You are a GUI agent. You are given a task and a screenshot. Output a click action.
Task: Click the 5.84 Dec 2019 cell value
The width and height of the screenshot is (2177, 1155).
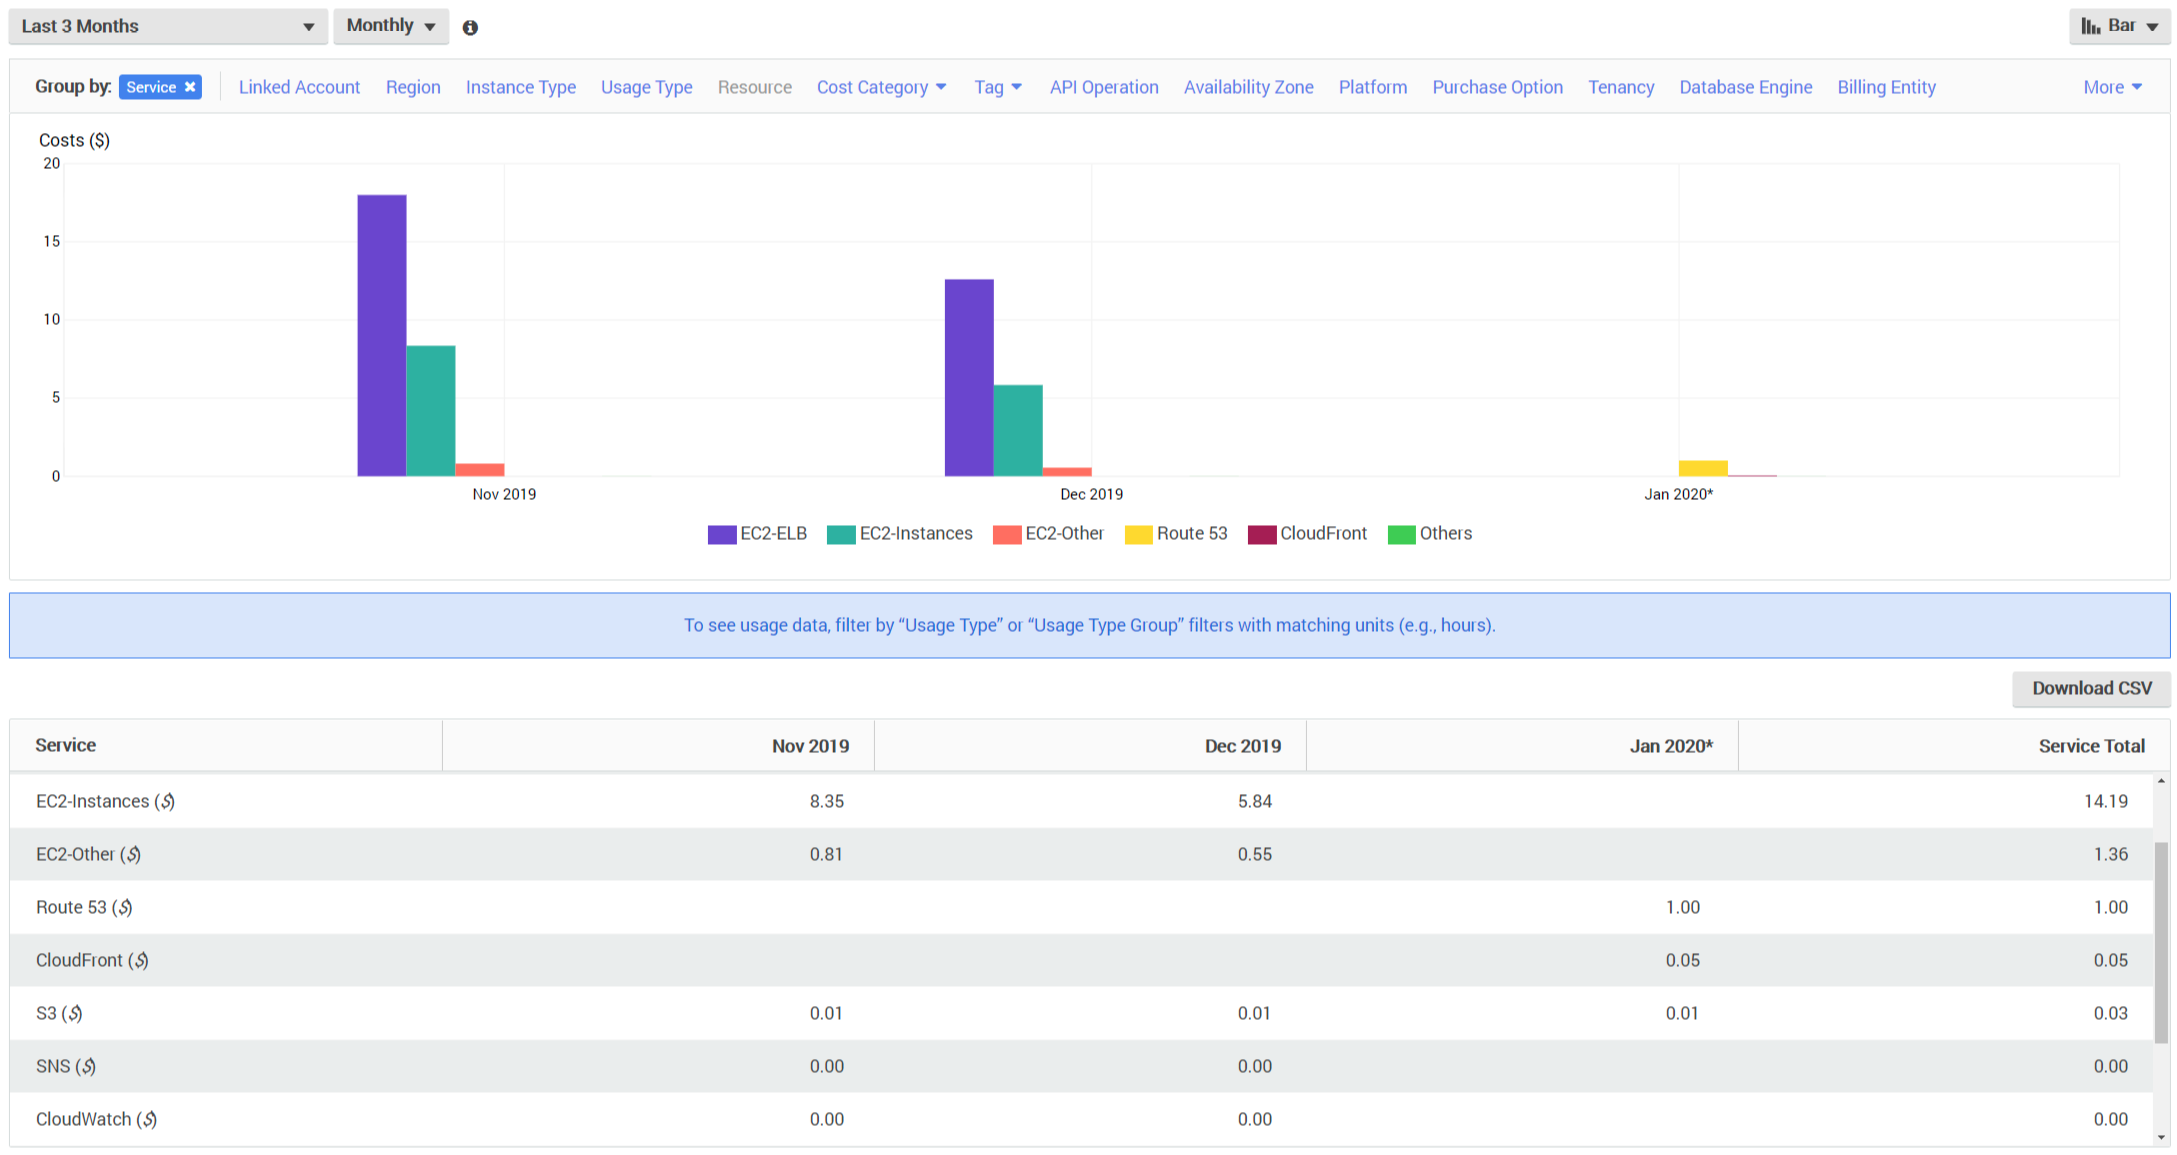click(x=1255, y=801)
